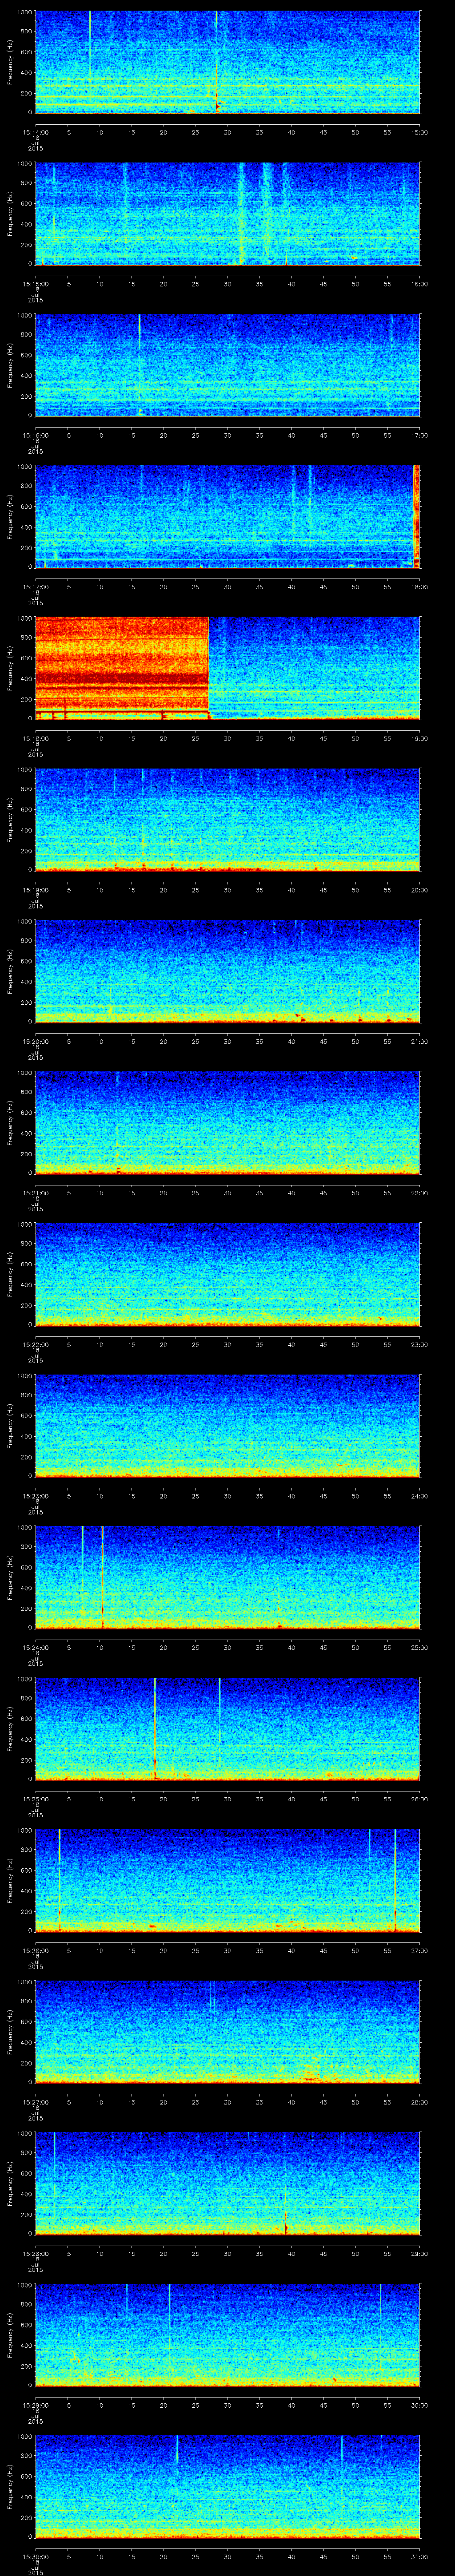Click the 15:21:00 start time label
The width and height of the screenshot is (455, 2576).
click(x=35, y=1192)
